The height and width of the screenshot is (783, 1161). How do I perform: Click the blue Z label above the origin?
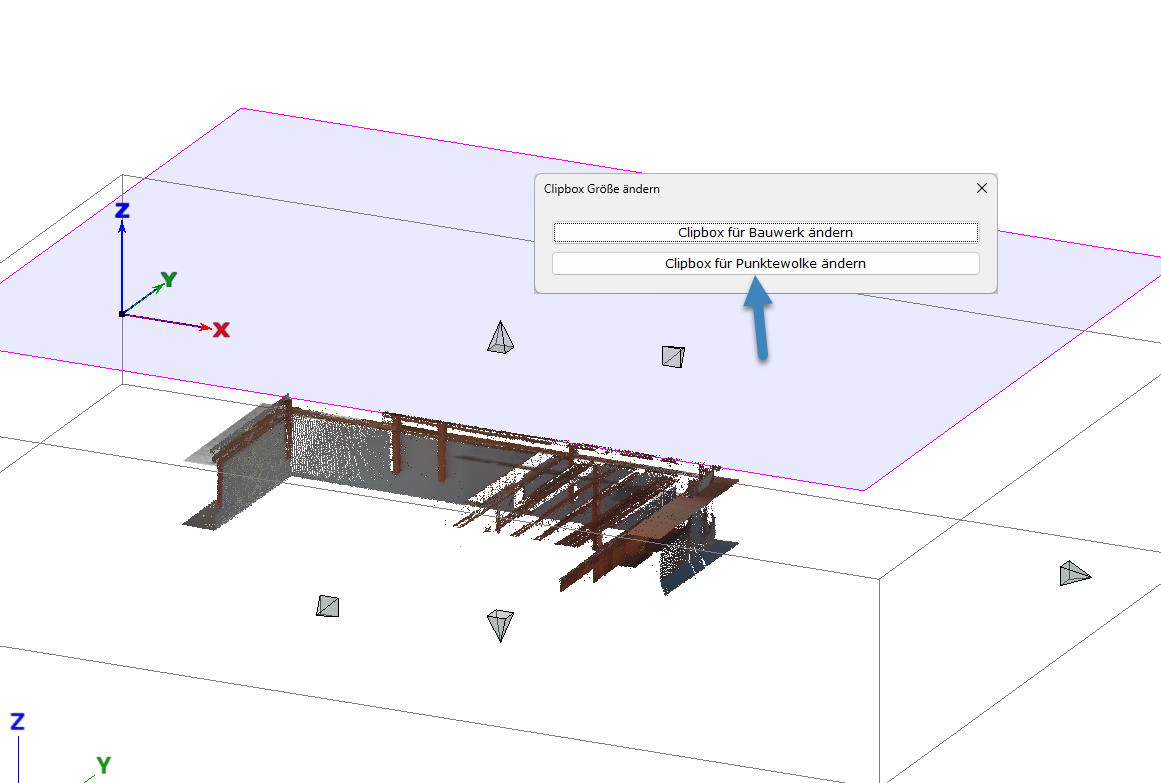click(122, 210)
